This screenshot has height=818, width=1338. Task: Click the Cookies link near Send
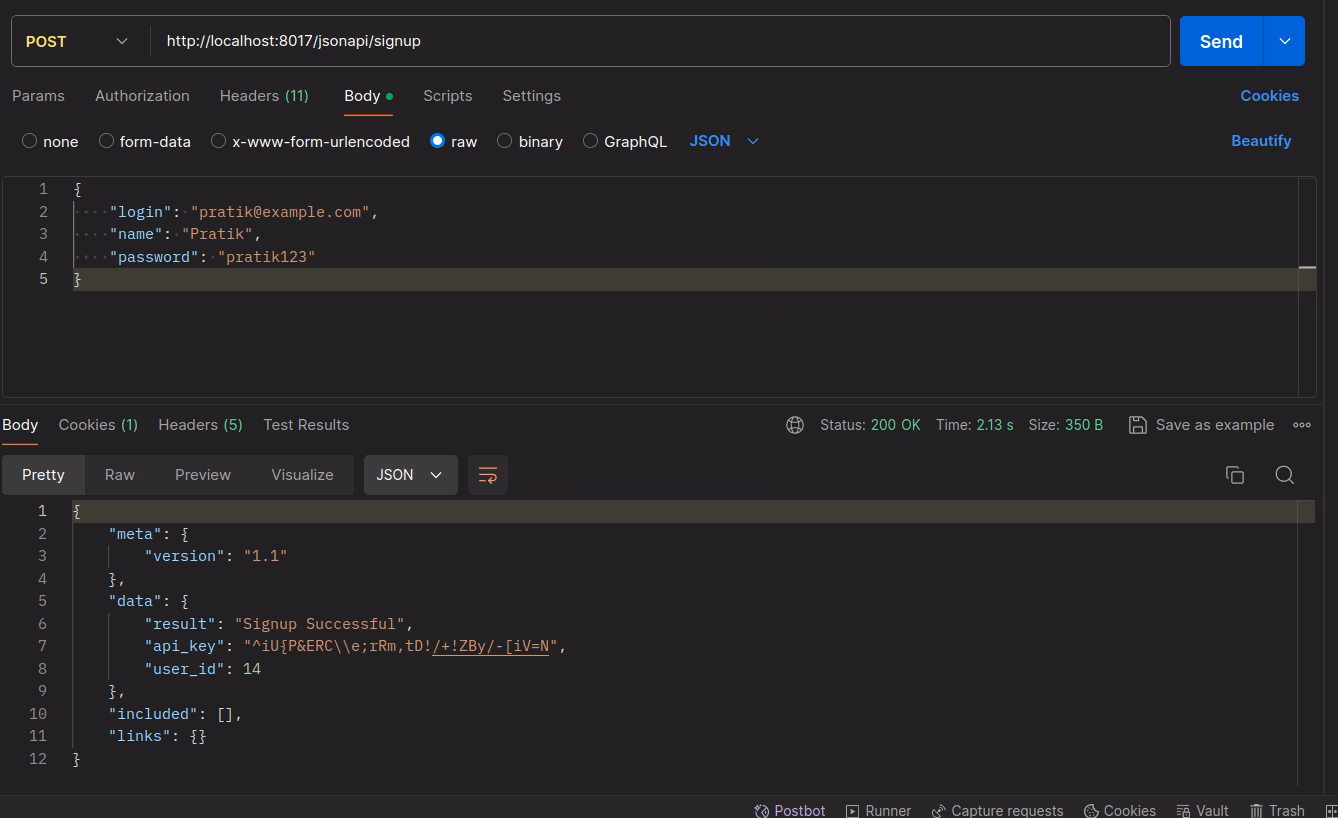tap(1269, 96)
